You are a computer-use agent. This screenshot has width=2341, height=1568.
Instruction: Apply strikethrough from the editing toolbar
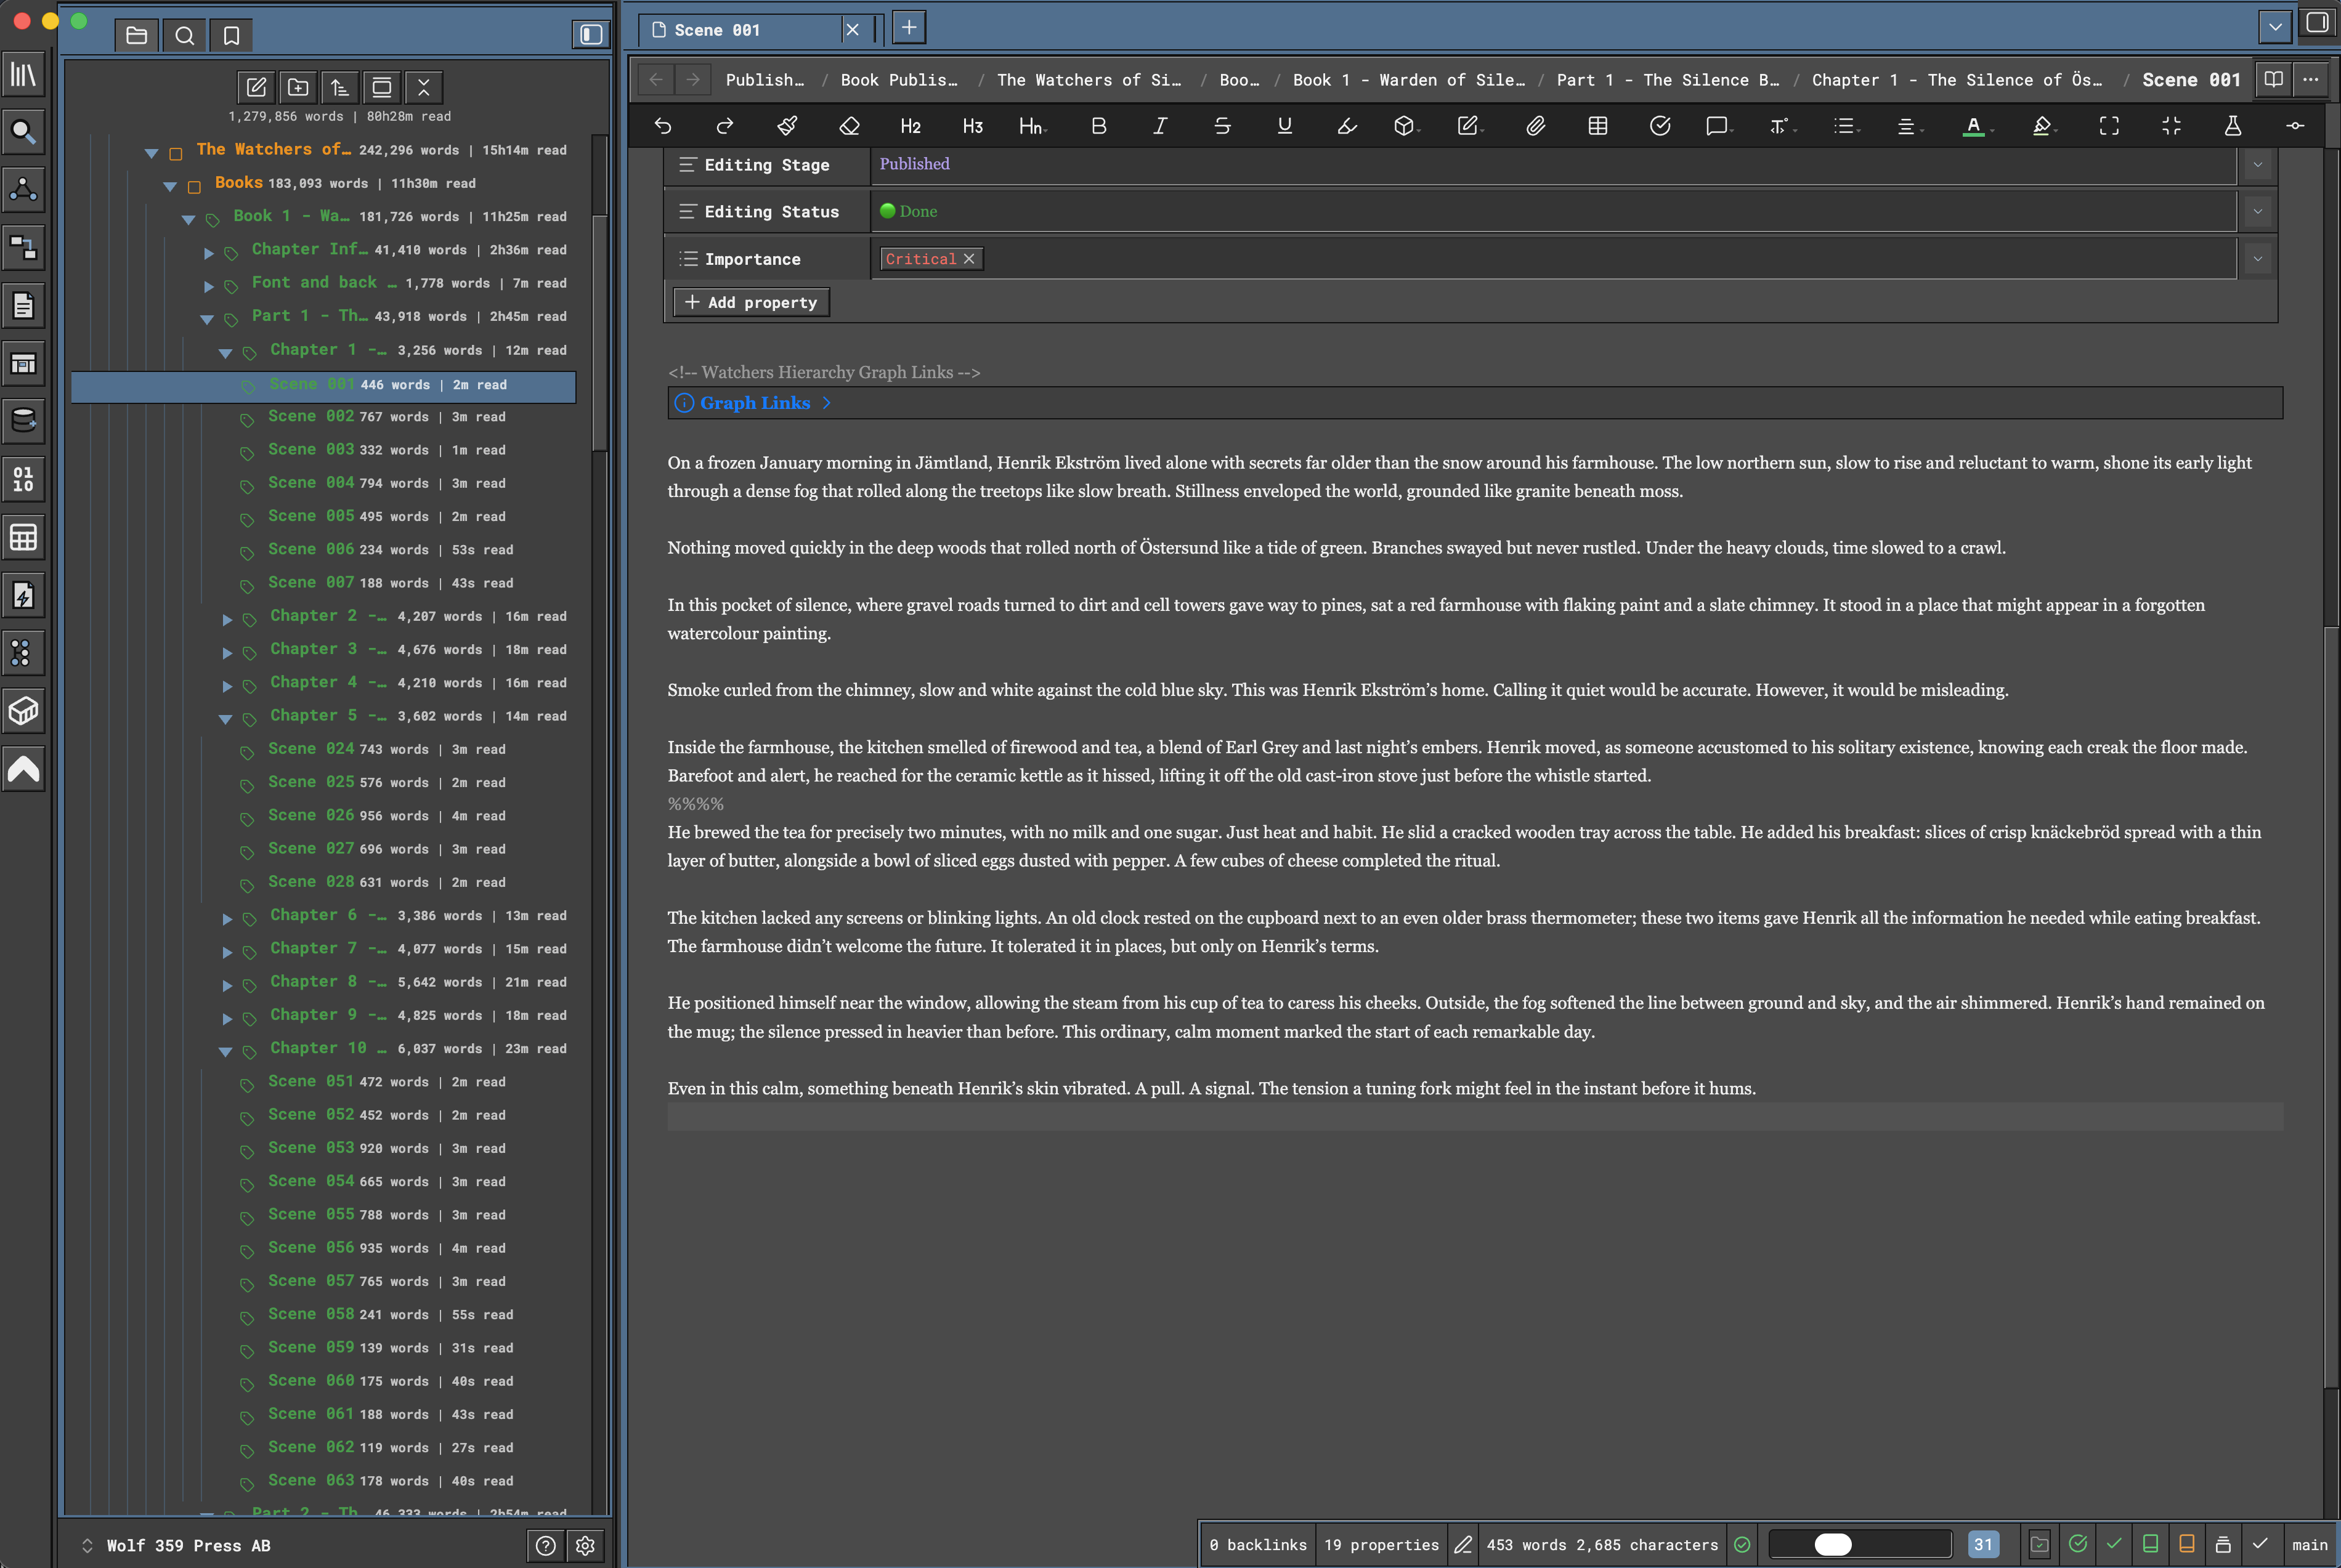click(1222, 126)
